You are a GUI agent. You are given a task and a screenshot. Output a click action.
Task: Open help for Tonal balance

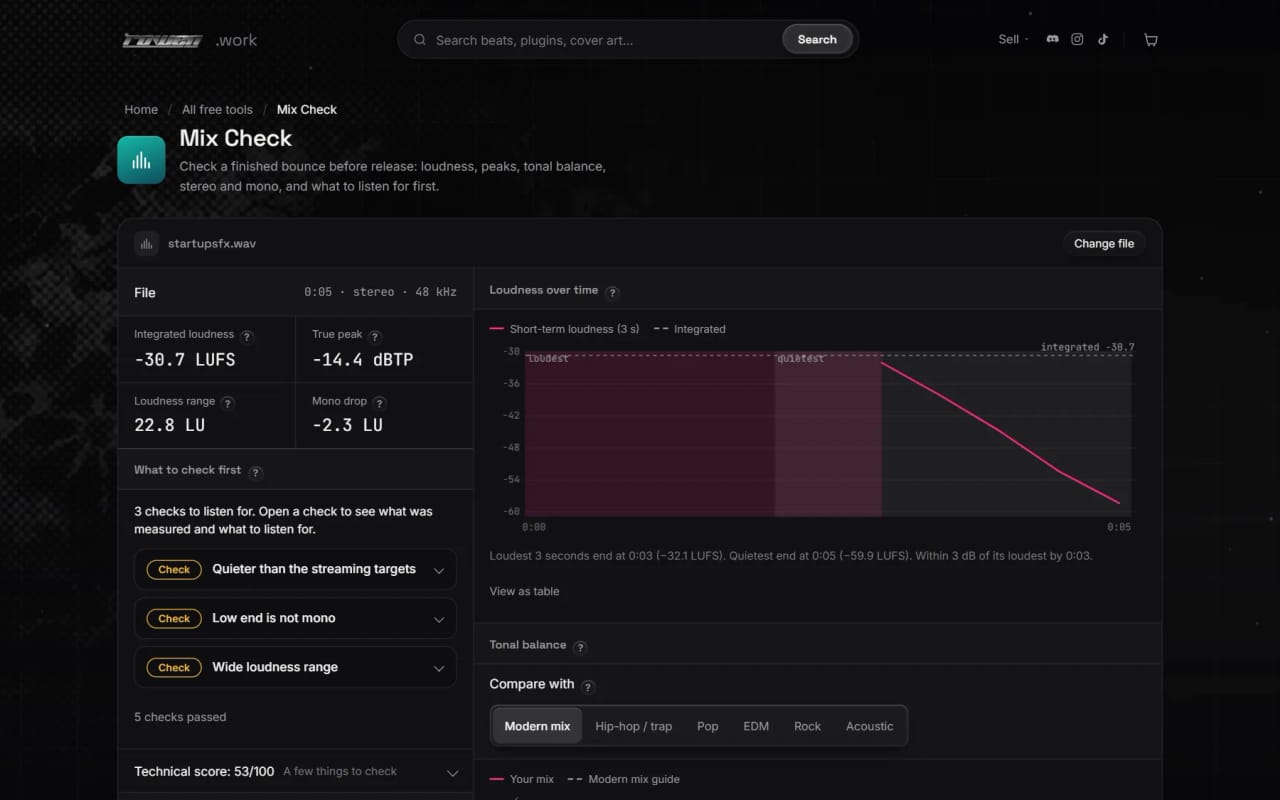coord(580,647)
